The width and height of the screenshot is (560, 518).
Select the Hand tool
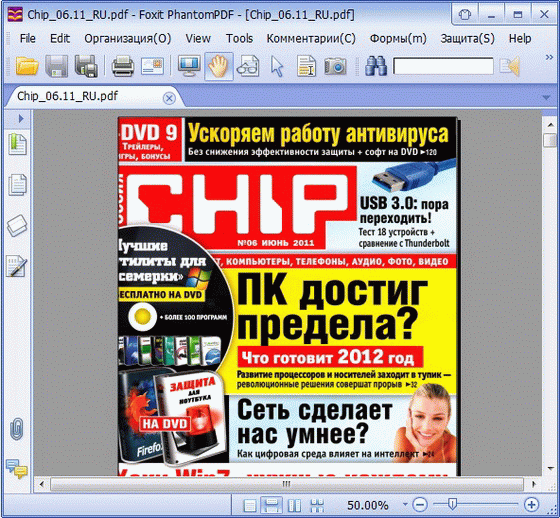[x=219, y=66]
